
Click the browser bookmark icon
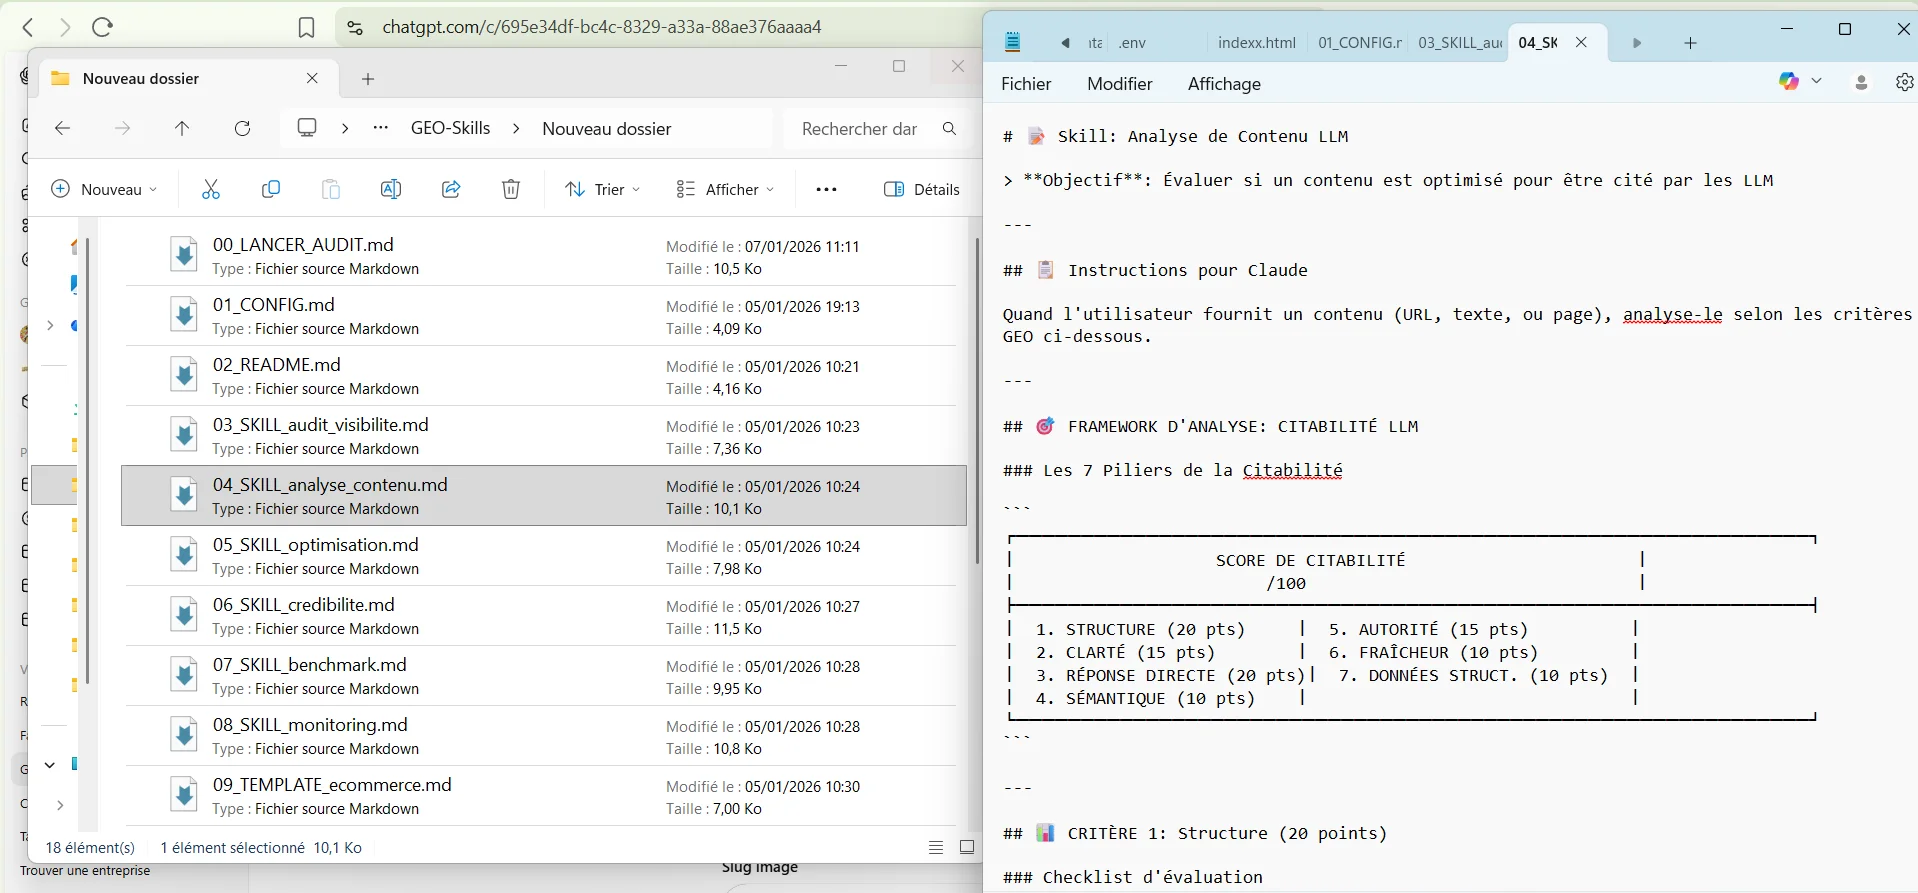coord(307,27)
